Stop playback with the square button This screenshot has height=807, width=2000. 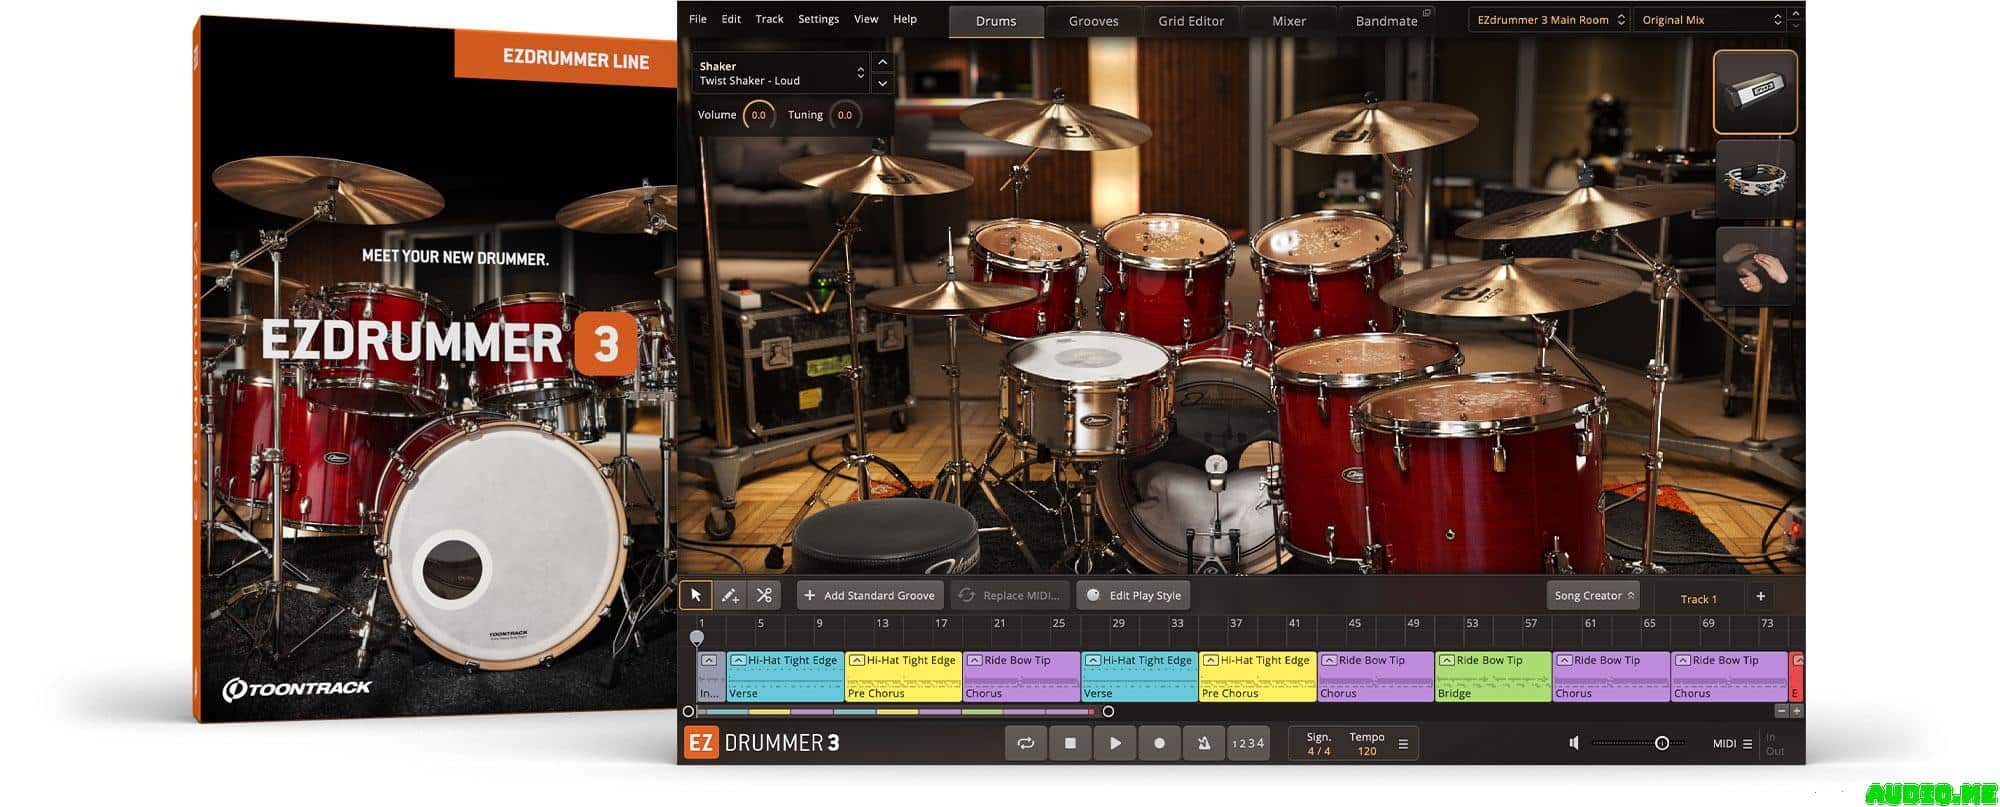coord(1070,743)
